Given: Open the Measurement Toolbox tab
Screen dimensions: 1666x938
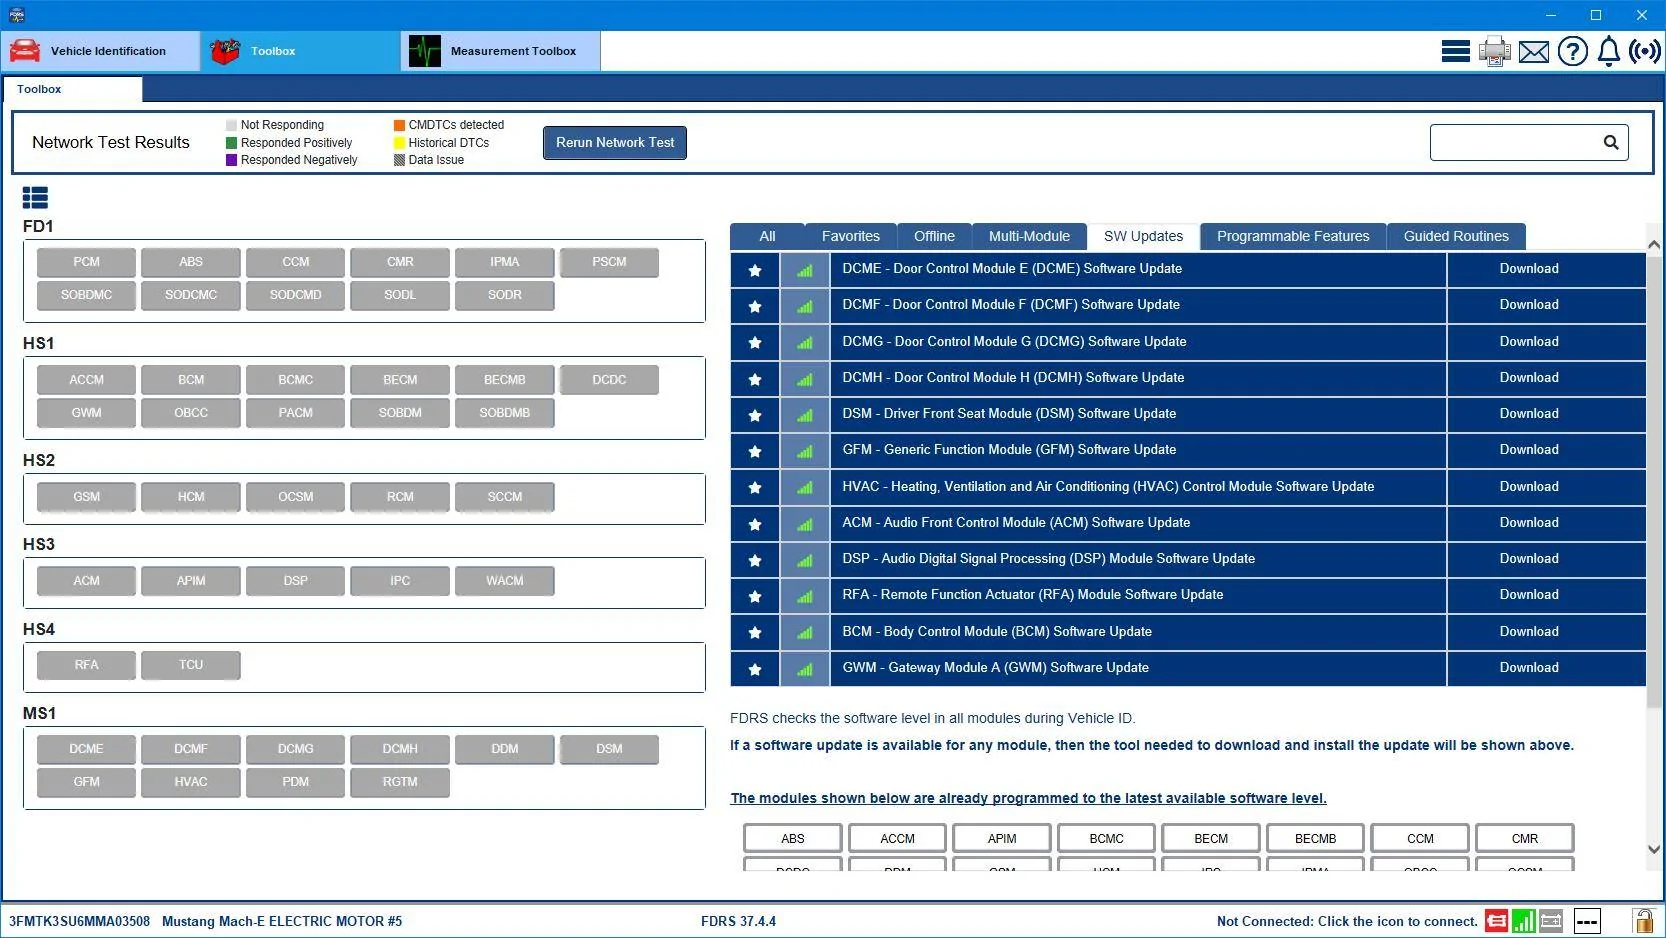Looking at the screenshot, I should (501, 51).
